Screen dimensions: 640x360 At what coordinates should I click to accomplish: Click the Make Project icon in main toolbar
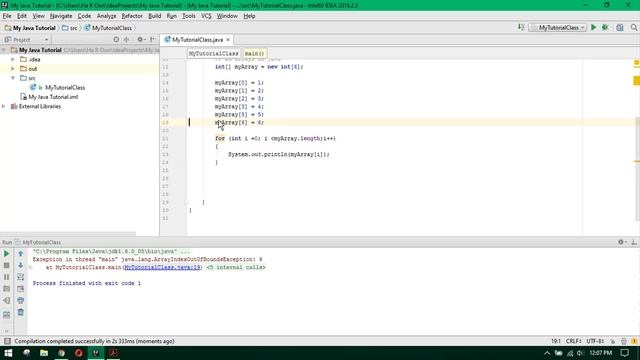pos(521,27)
